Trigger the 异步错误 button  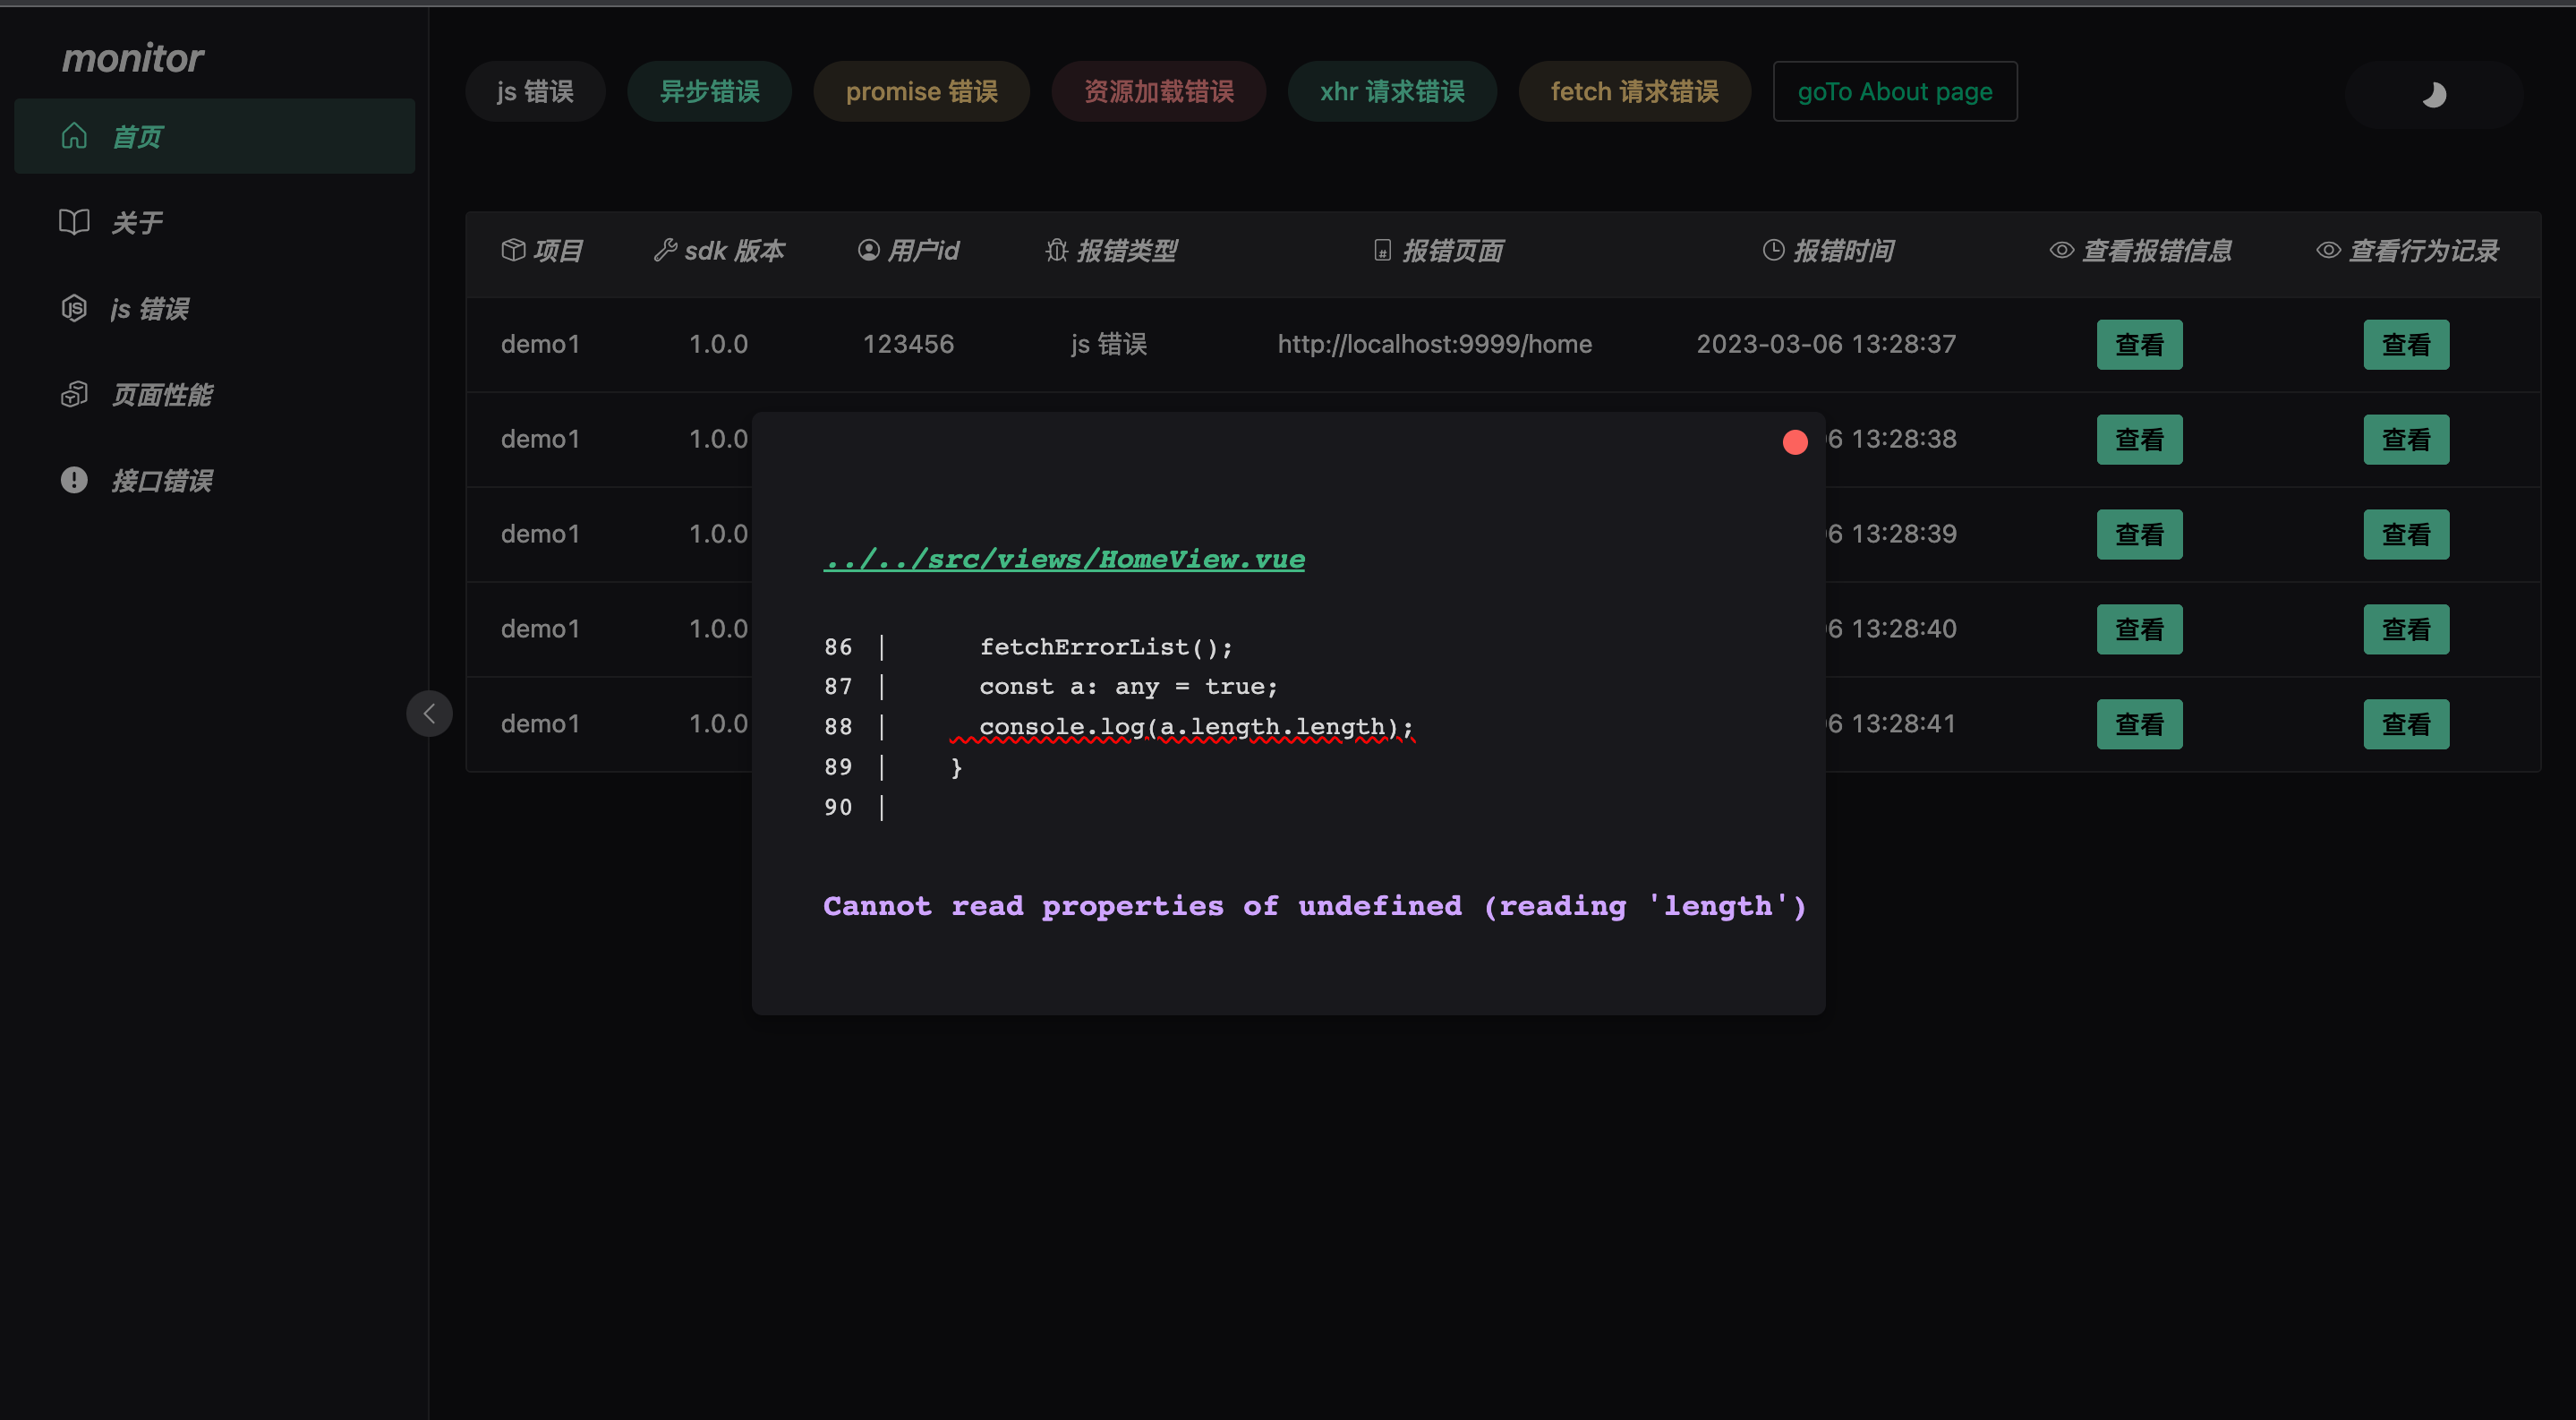(709, 91)
